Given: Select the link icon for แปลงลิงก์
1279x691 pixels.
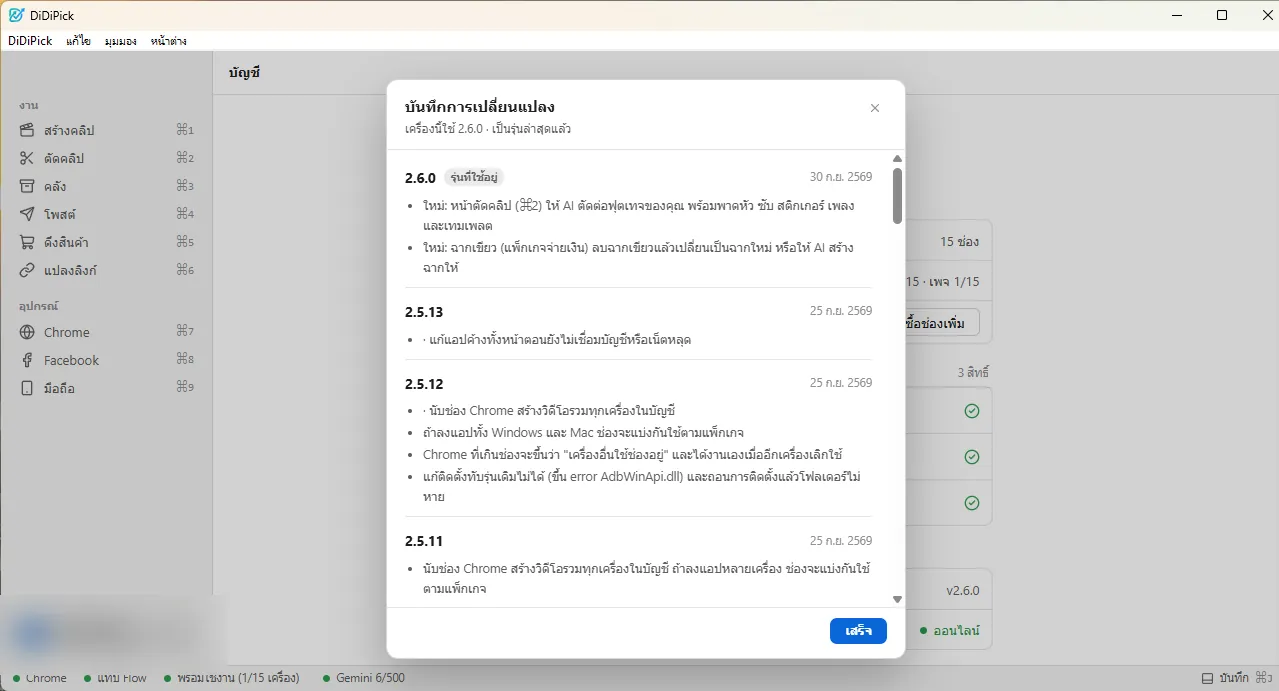Looking at the screenshot, I should 27,270.
